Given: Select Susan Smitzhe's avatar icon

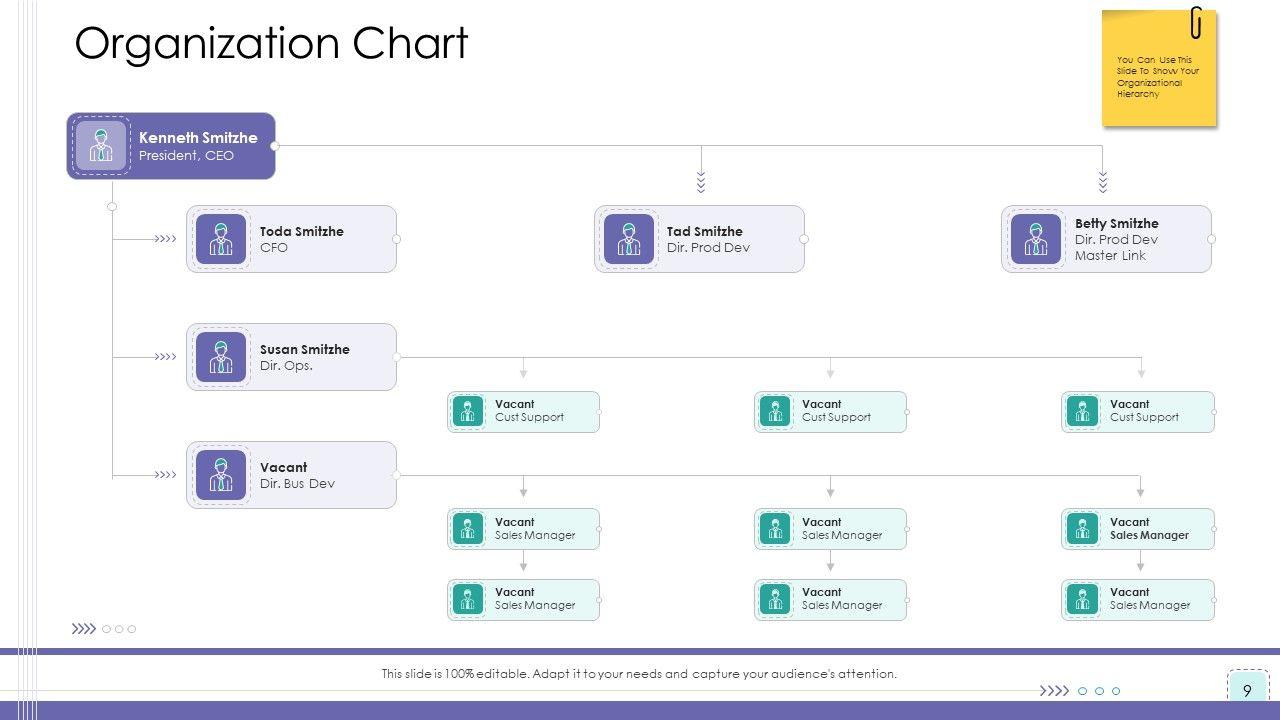Looking at the screenshot, I should 221,357.
